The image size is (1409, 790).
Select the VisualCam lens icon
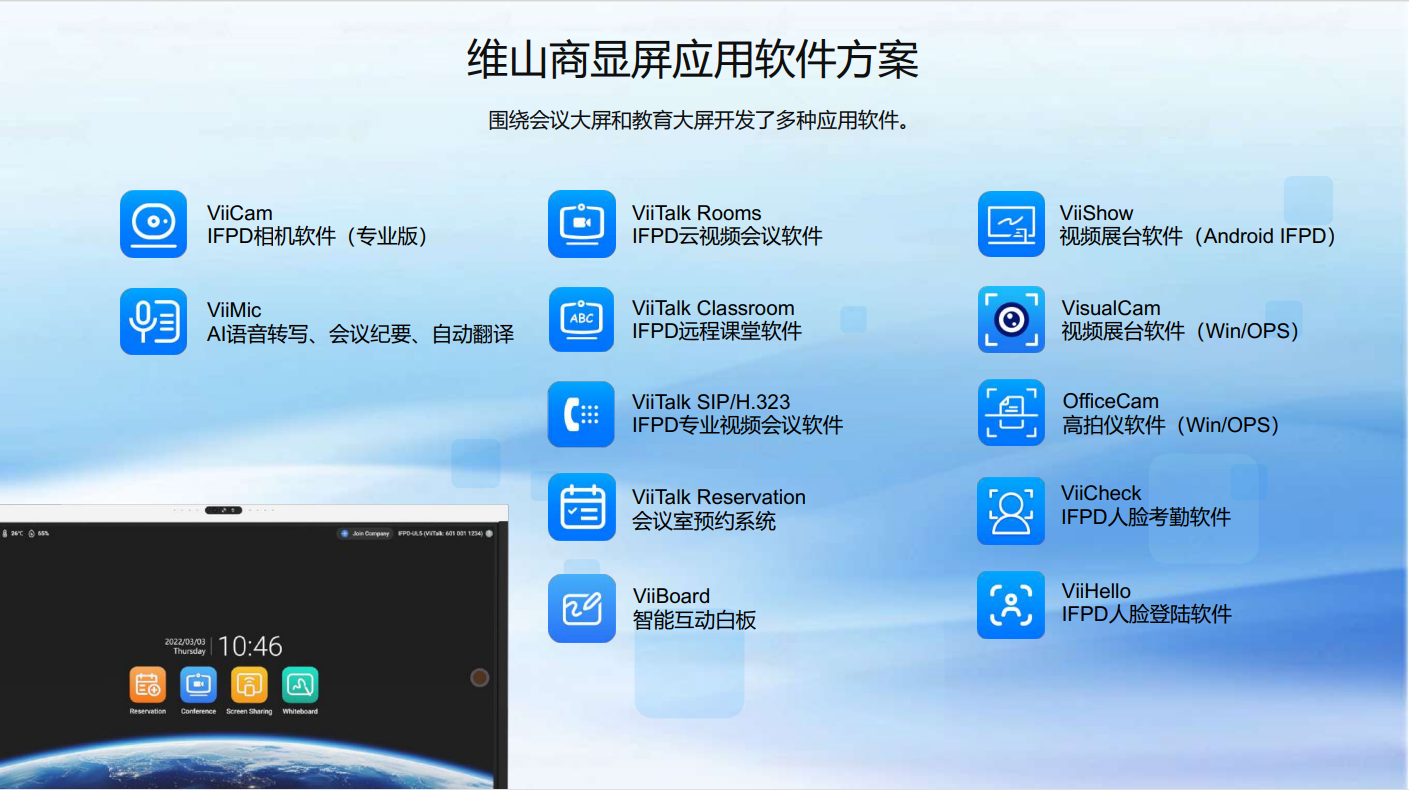tap(1011, 319)
